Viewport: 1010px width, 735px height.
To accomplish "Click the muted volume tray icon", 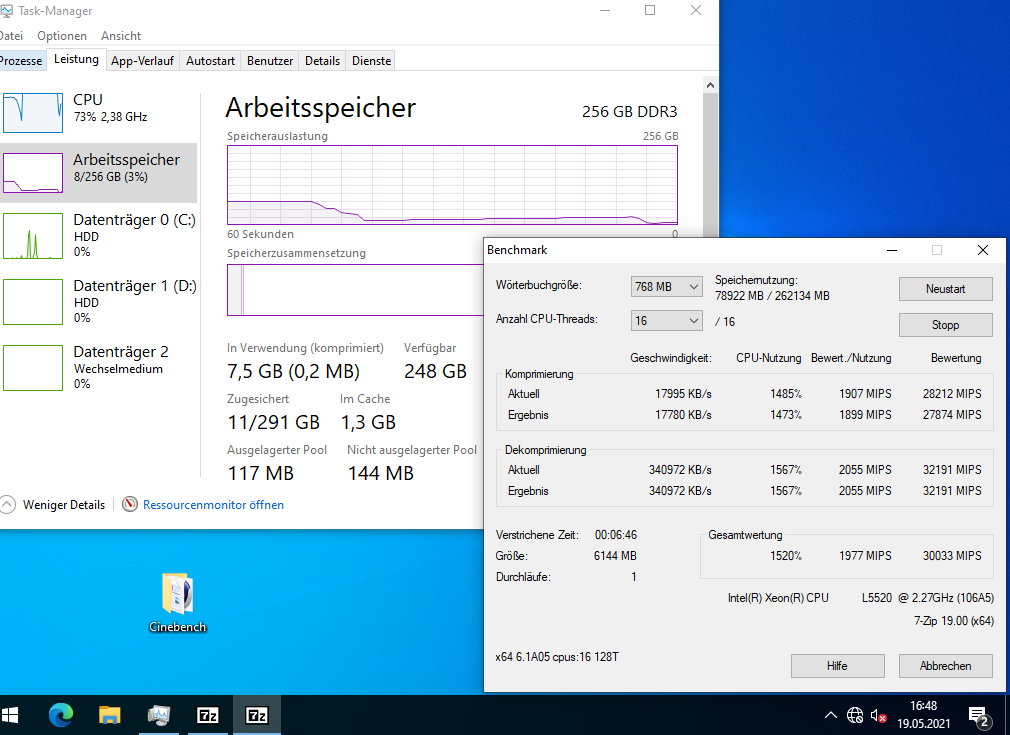I will (879, 715).
